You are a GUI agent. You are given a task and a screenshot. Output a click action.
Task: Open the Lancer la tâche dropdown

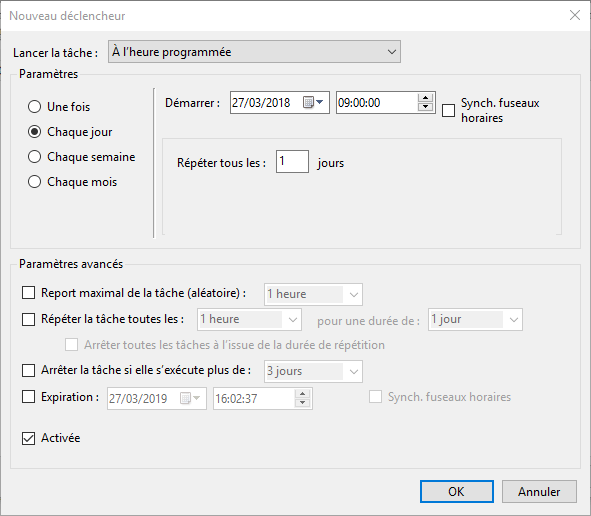pyautogui.click(x=254, y=52)
